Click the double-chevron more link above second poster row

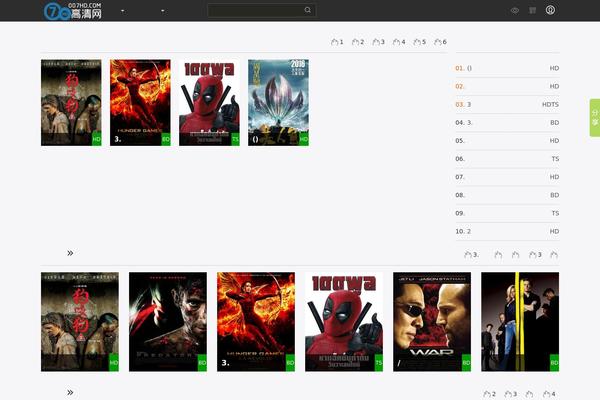point(70,253)
